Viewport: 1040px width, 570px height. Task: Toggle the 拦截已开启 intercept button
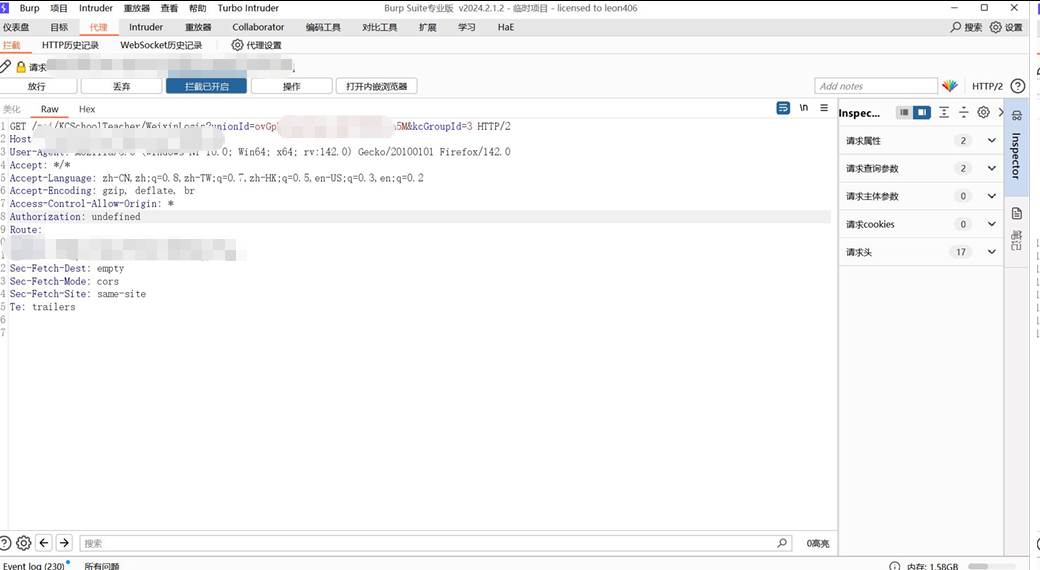pos(206,86)
